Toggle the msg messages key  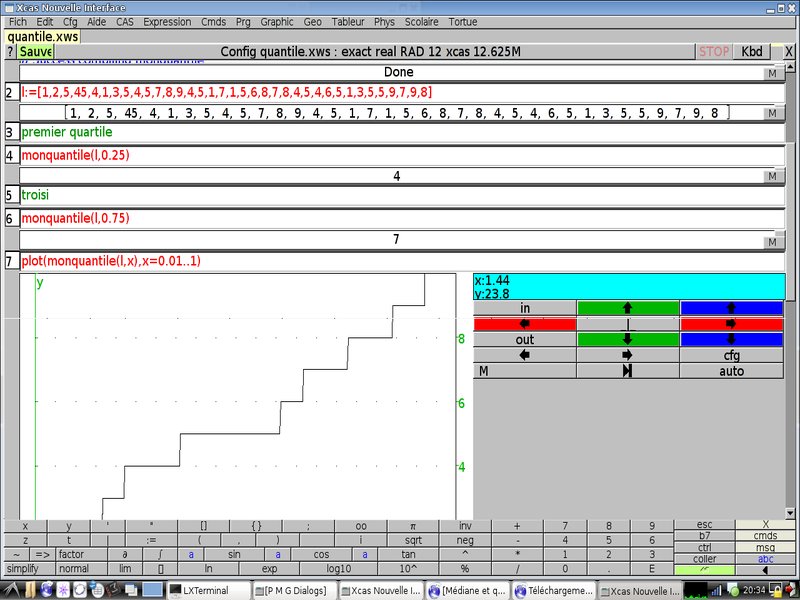click(766, 547)
